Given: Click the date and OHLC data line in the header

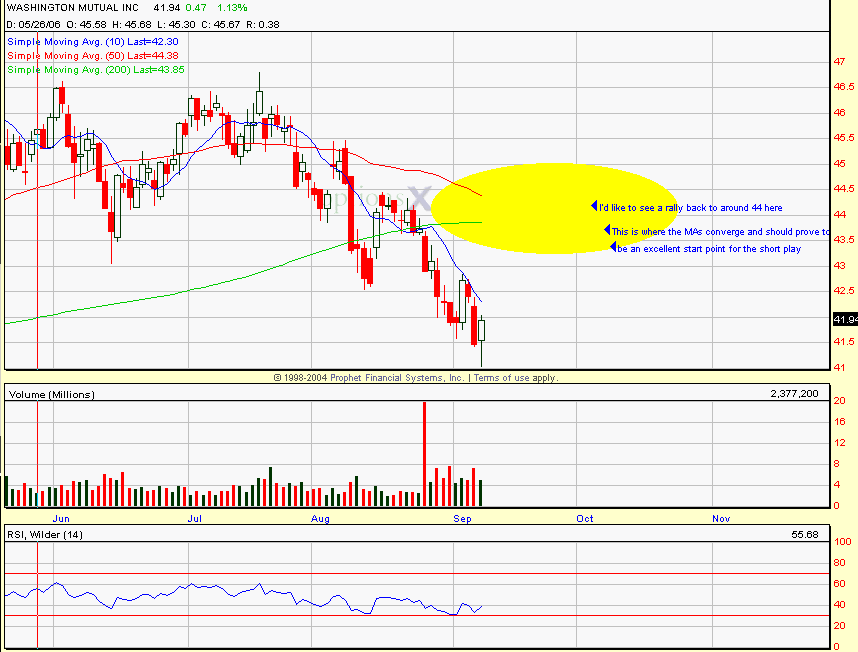Looking at the screenshot, I should point(143,25).
